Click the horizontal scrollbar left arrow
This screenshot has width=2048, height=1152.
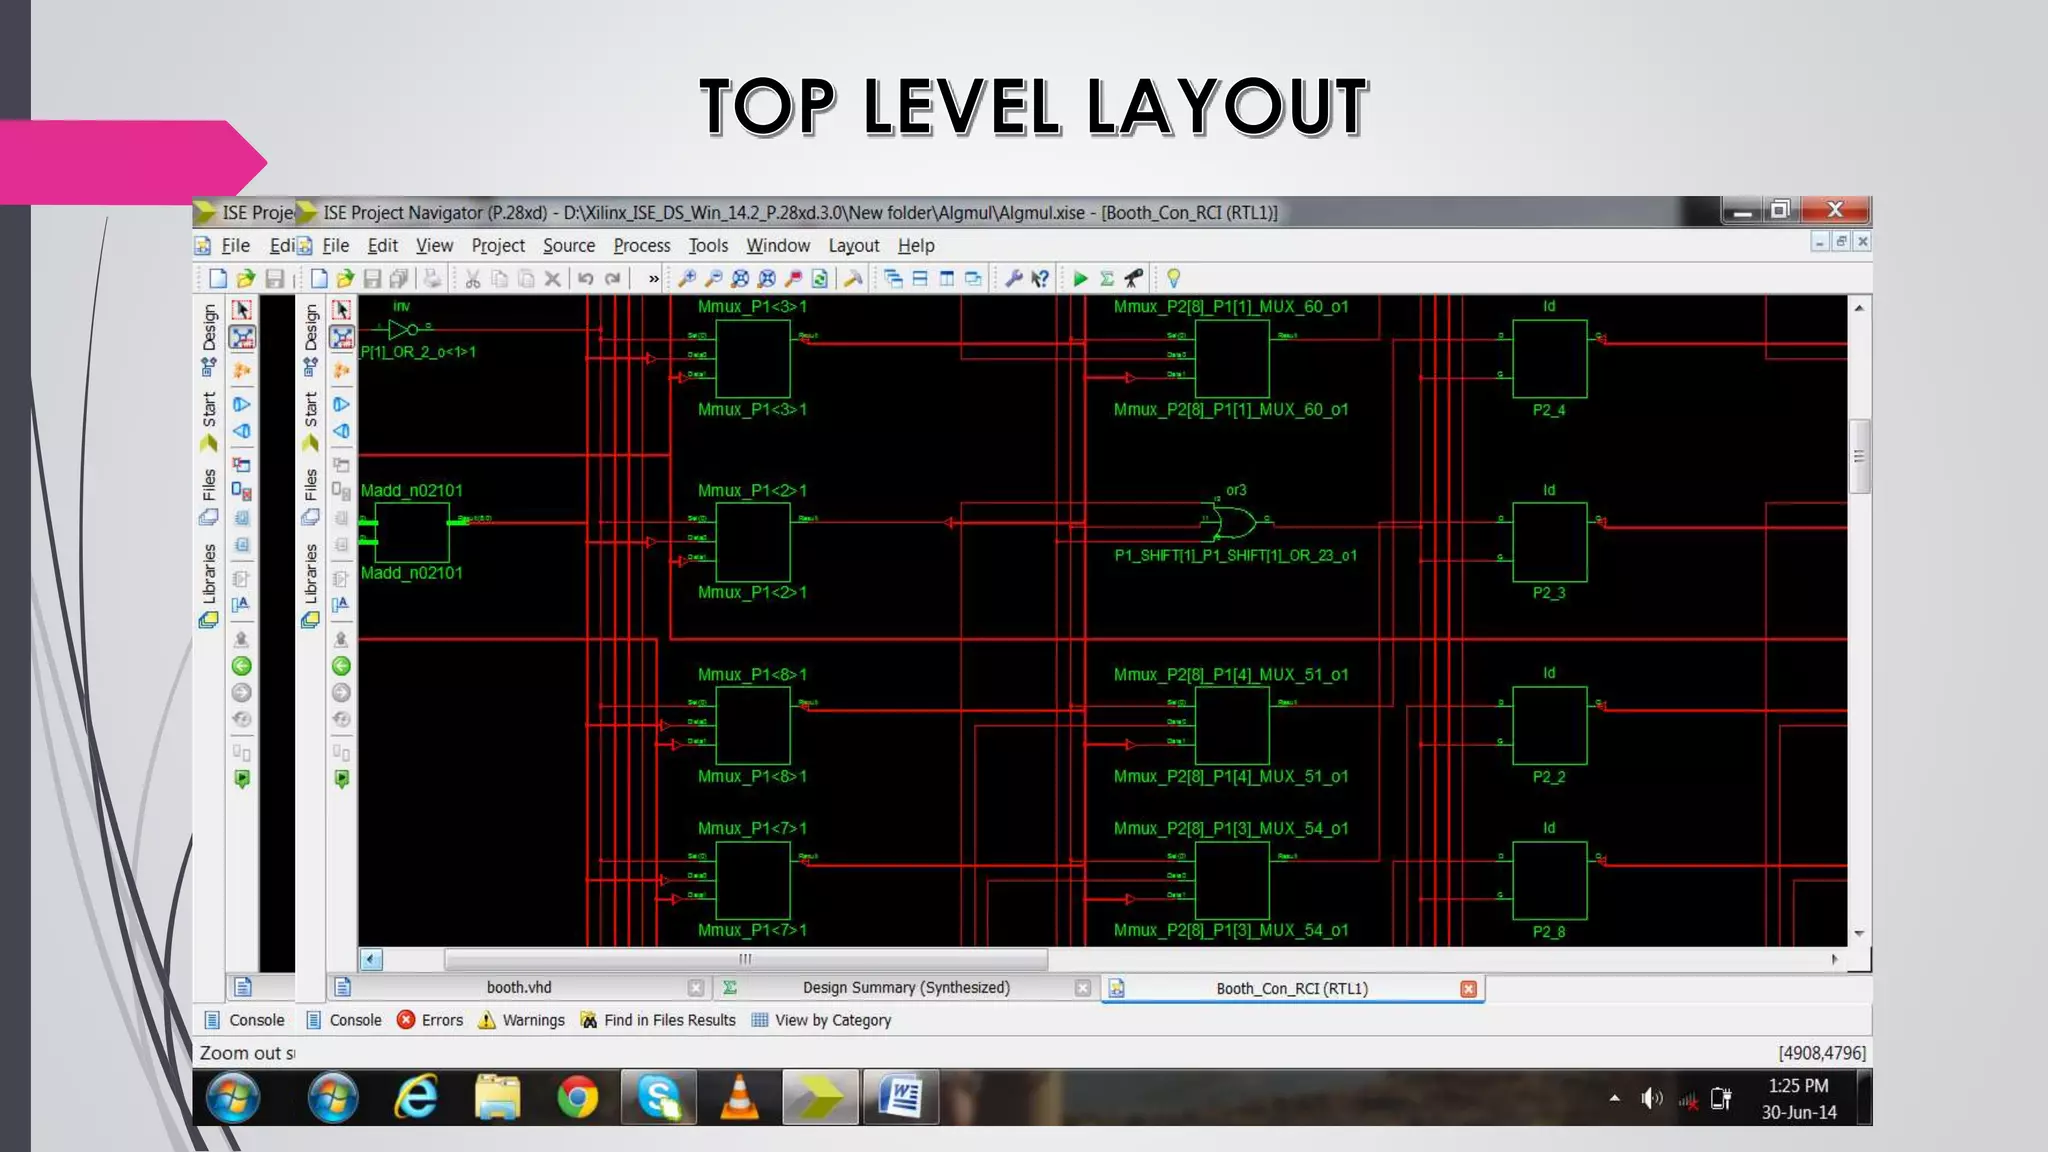coord(371,960)
